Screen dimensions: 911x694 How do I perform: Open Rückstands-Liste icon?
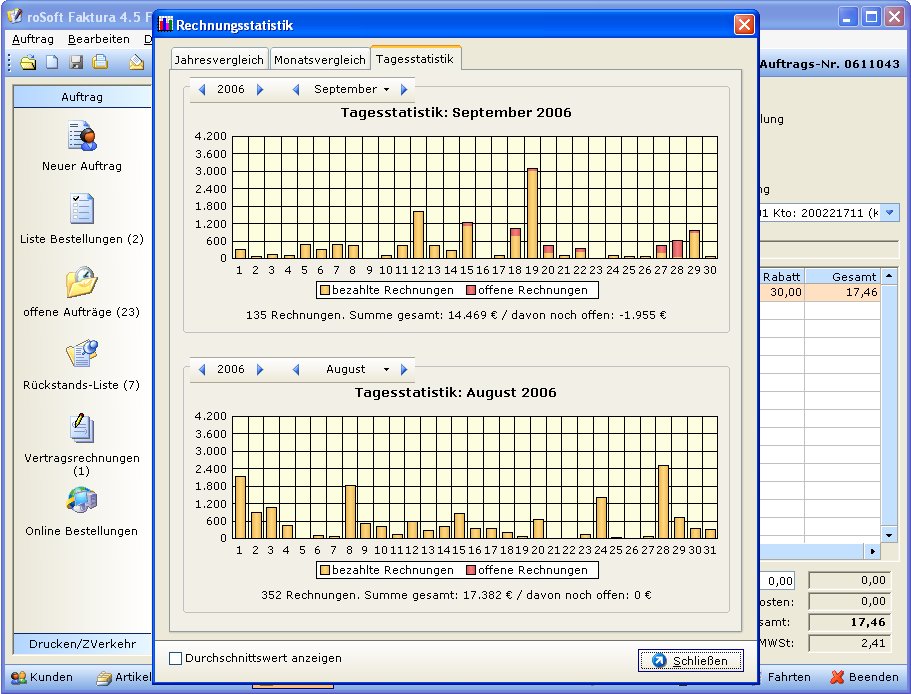click(81, 355)
